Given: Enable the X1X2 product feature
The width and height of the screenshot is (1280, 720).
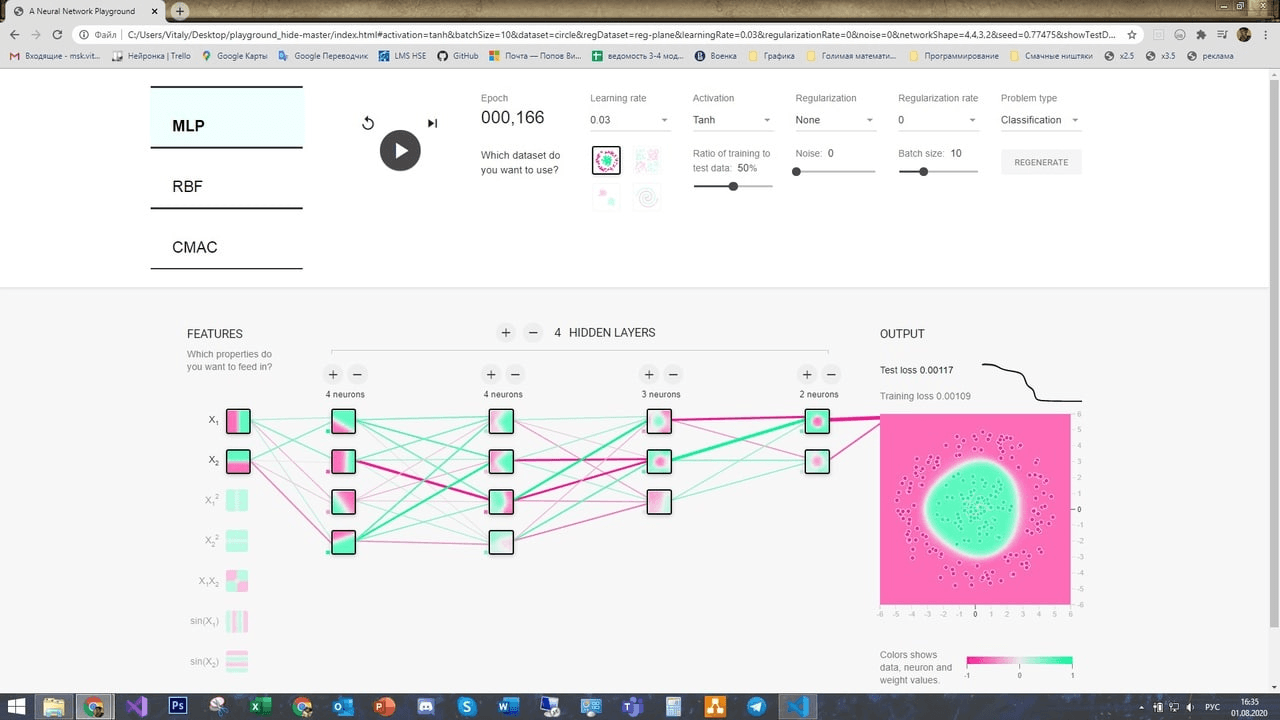Looking at the screenshot, I should point(238,581).
